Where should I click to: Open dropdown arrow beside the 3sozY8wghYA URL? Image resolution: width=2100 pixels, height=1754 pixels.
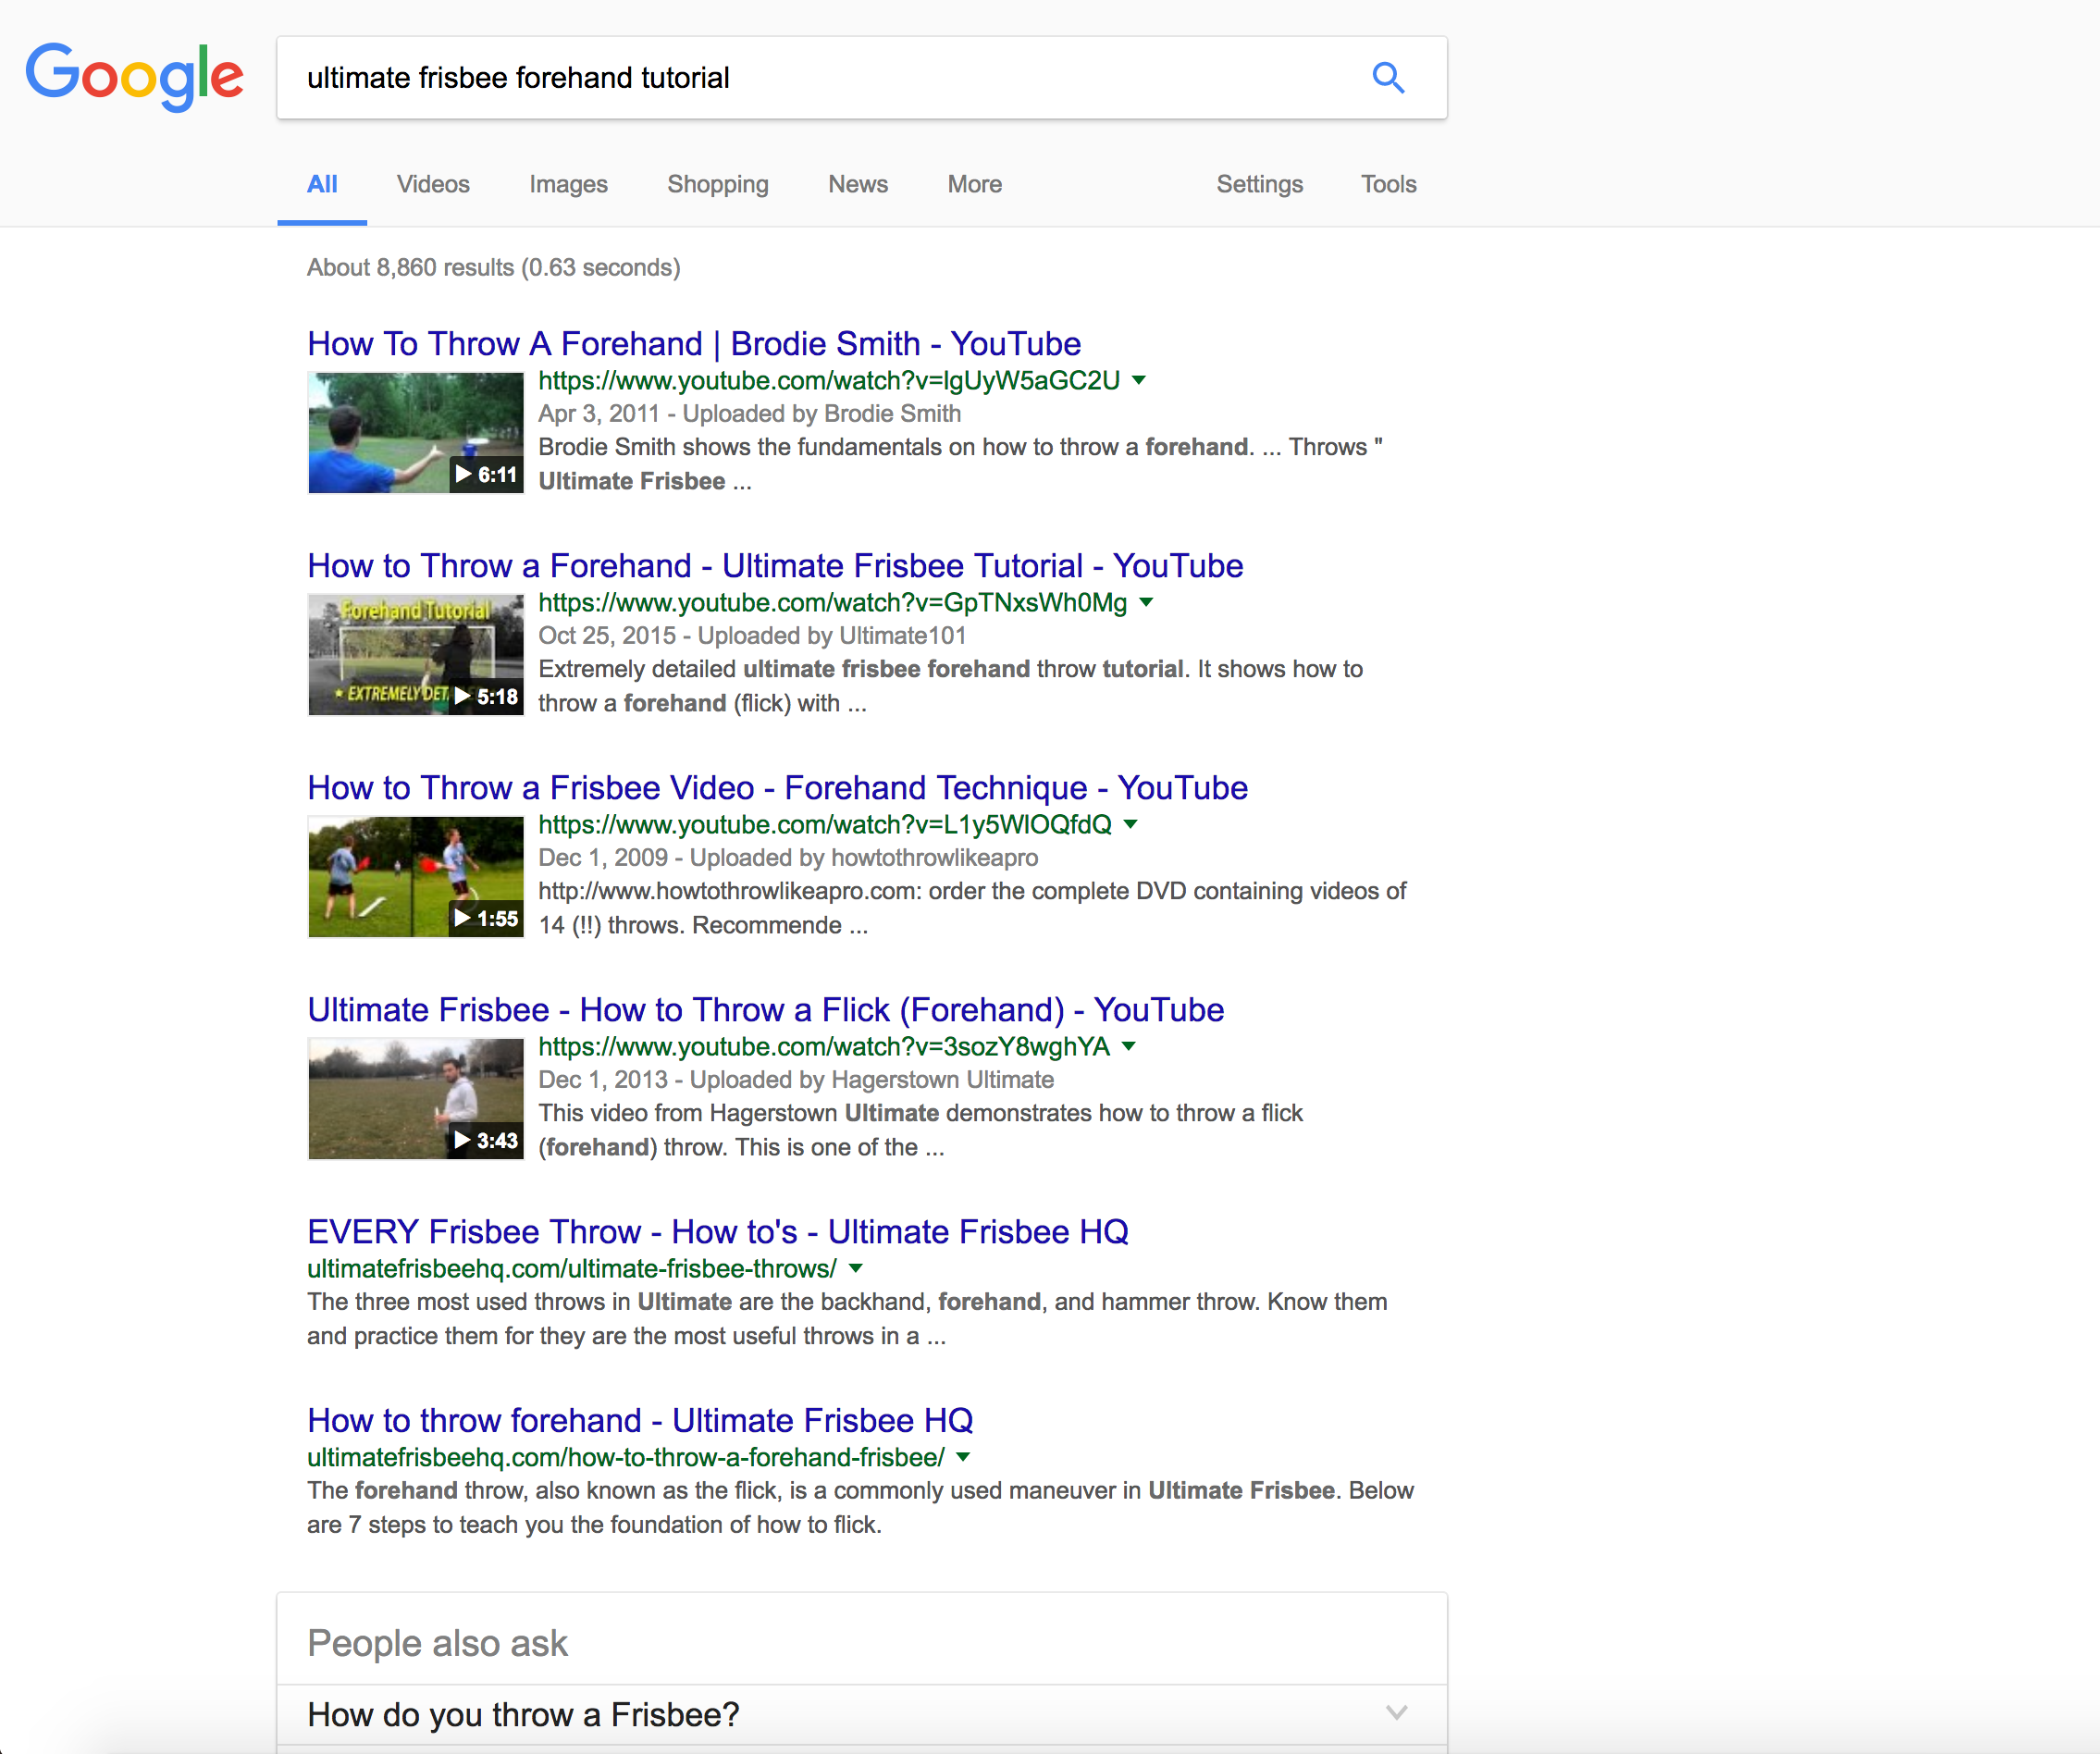pyautogui.click(x=1129, y=1046)
